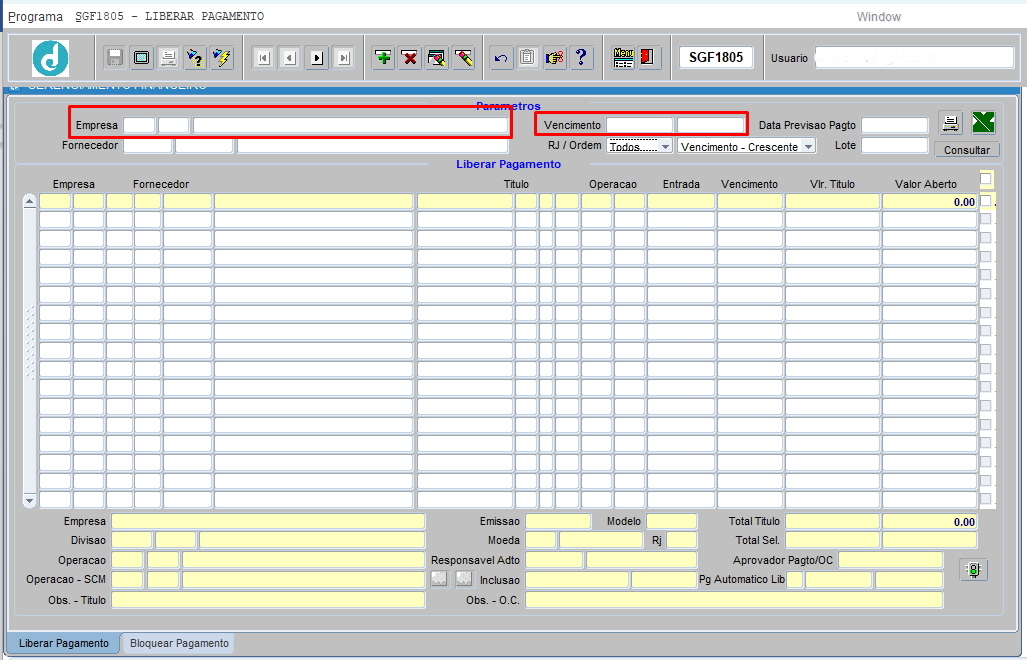1027x660 pixels.
Task: Click the traffic light icon near Aprovador Pagto/OC
Action: [x=974, y=570]
